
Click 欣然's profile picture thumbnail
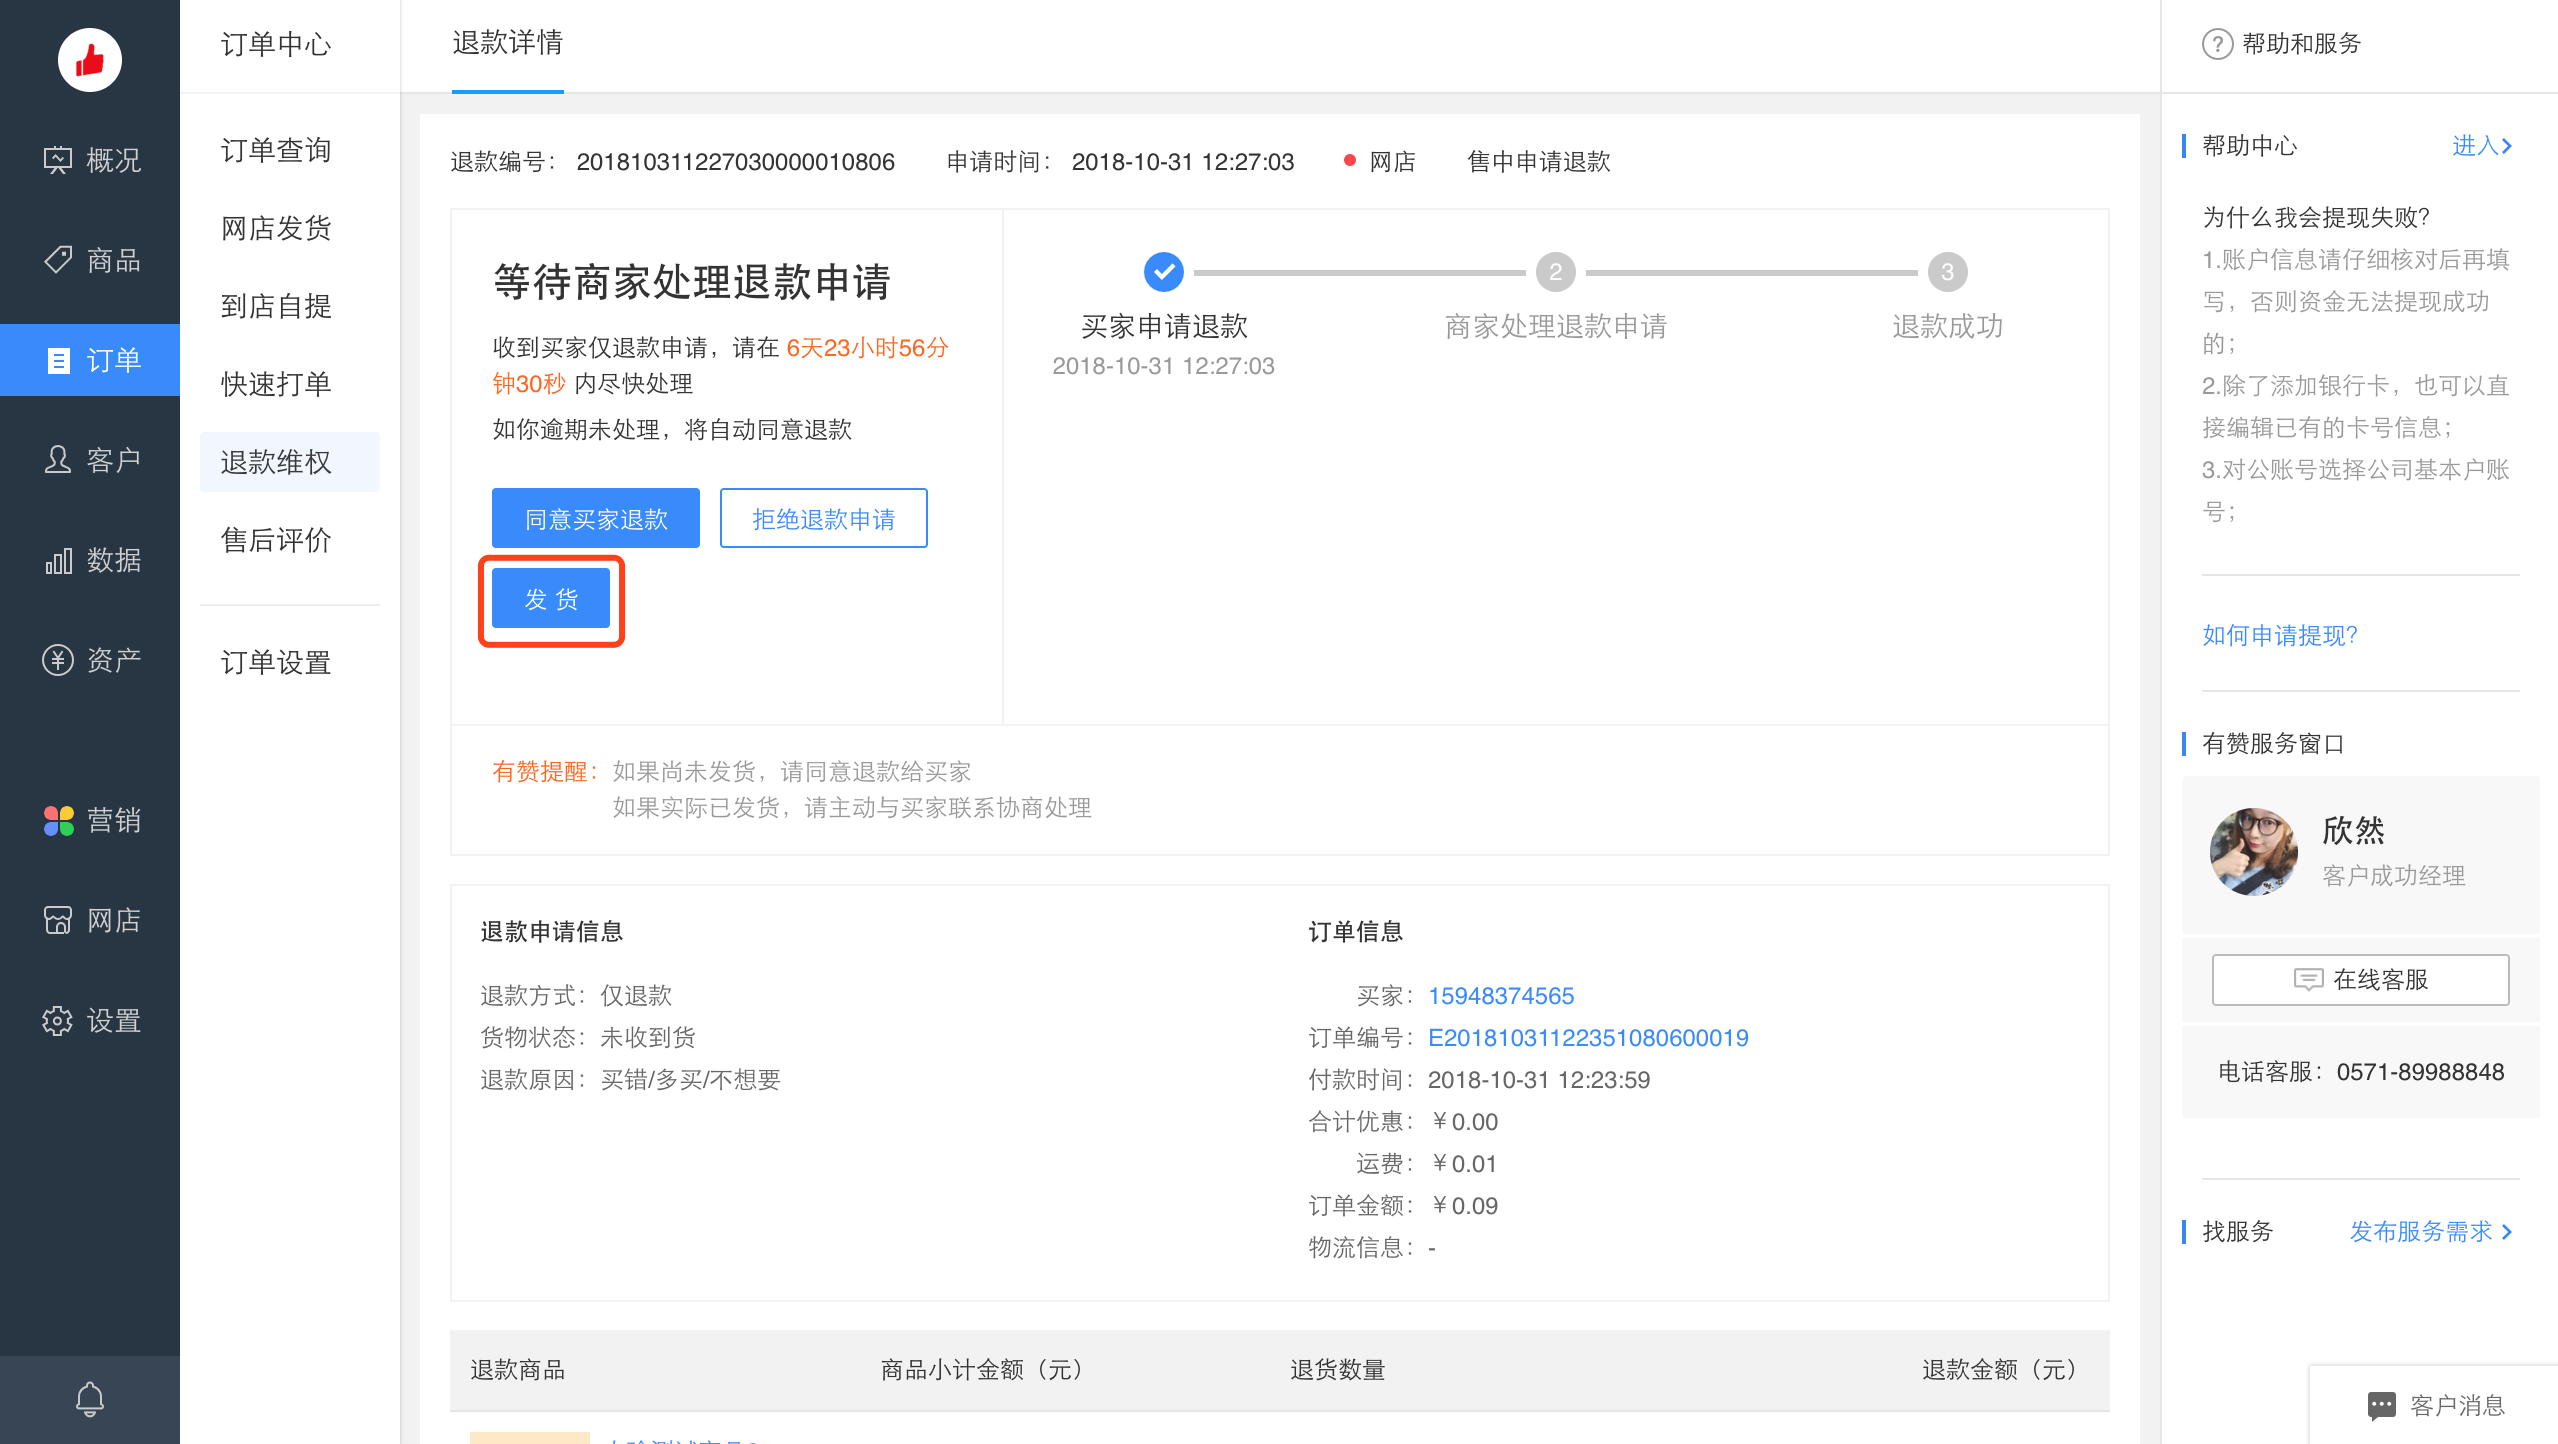2252,851
